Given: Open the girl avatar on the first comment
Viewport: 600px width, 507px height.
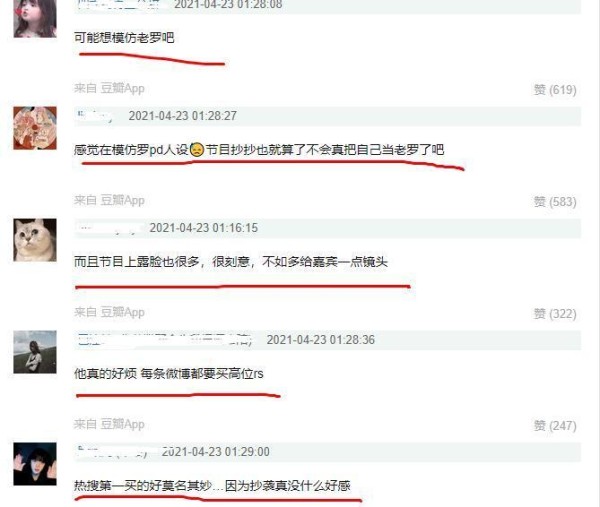Looking at the screenshot, I should tap(35, 19).
